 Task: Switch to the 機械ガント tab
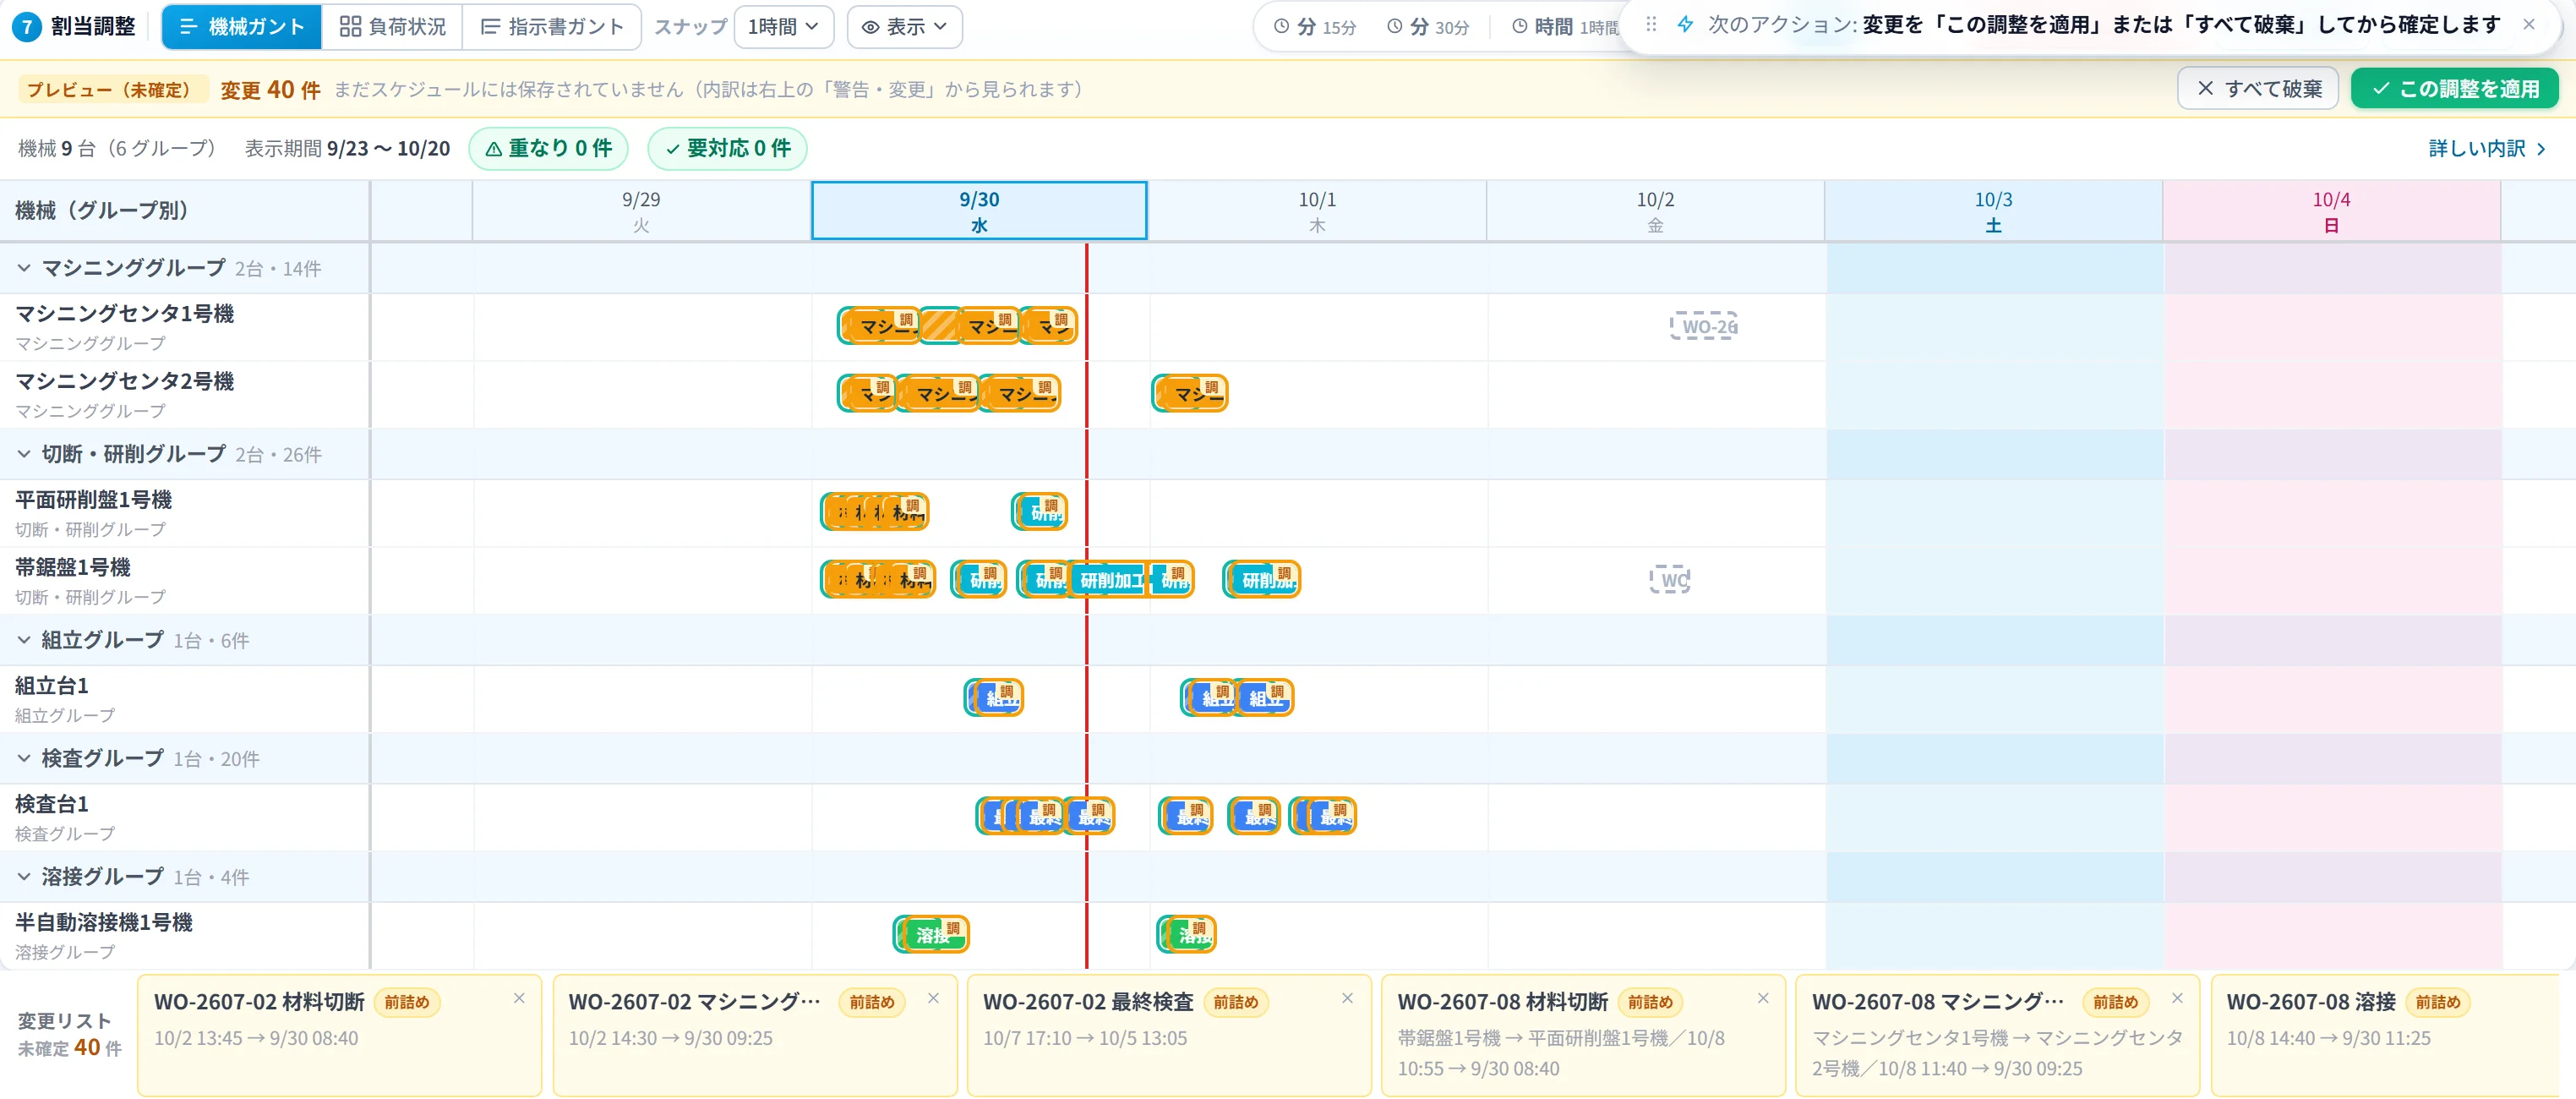(242, 27)
